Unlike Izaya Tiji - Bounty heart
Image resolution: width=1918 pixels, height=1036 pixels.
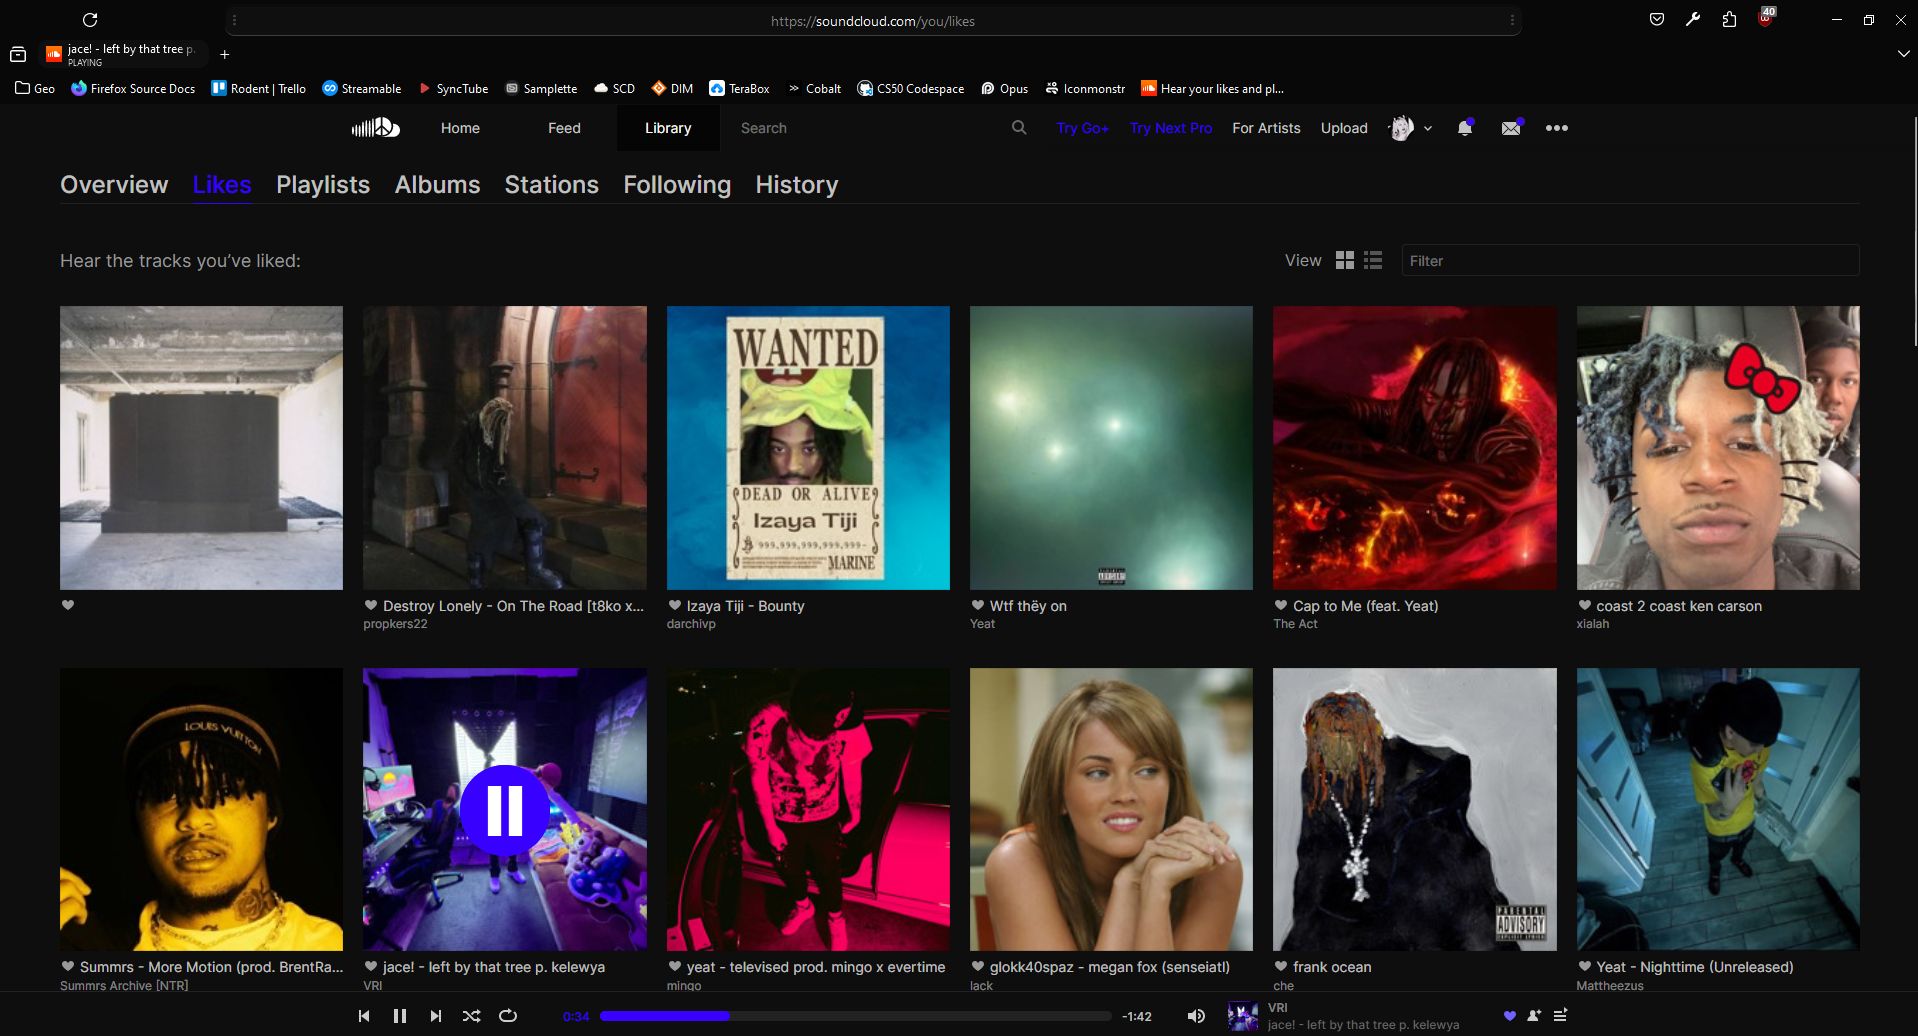click(x=674, y=605)
